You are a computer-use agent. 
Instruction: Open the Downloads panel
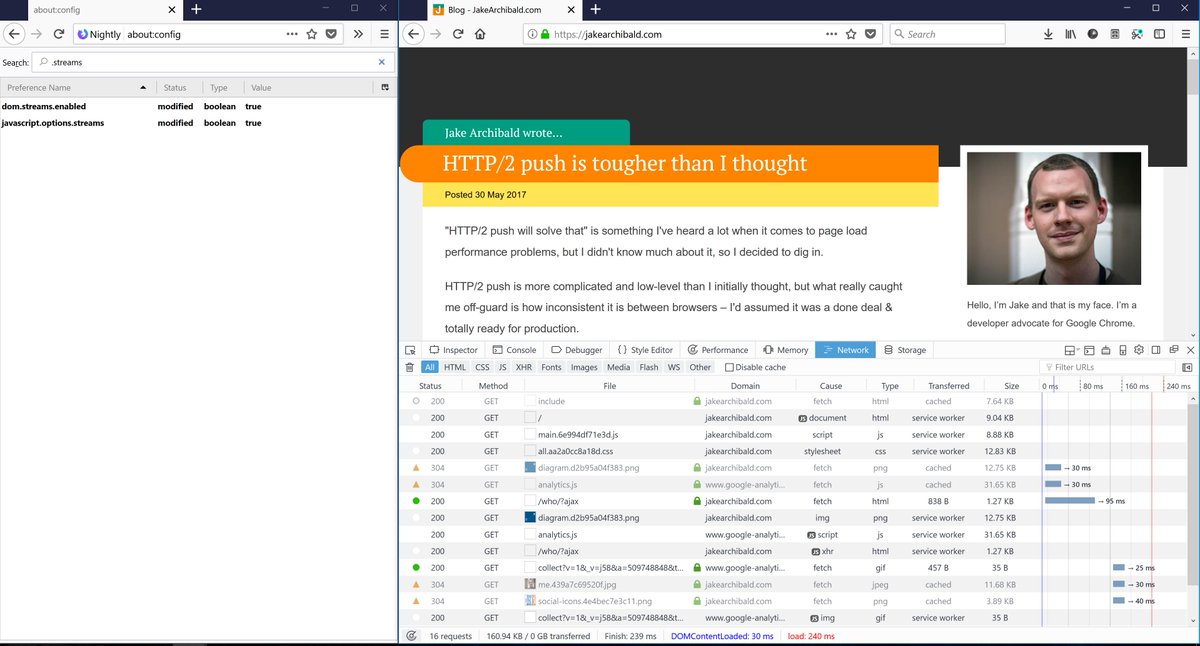point(1047,33)
